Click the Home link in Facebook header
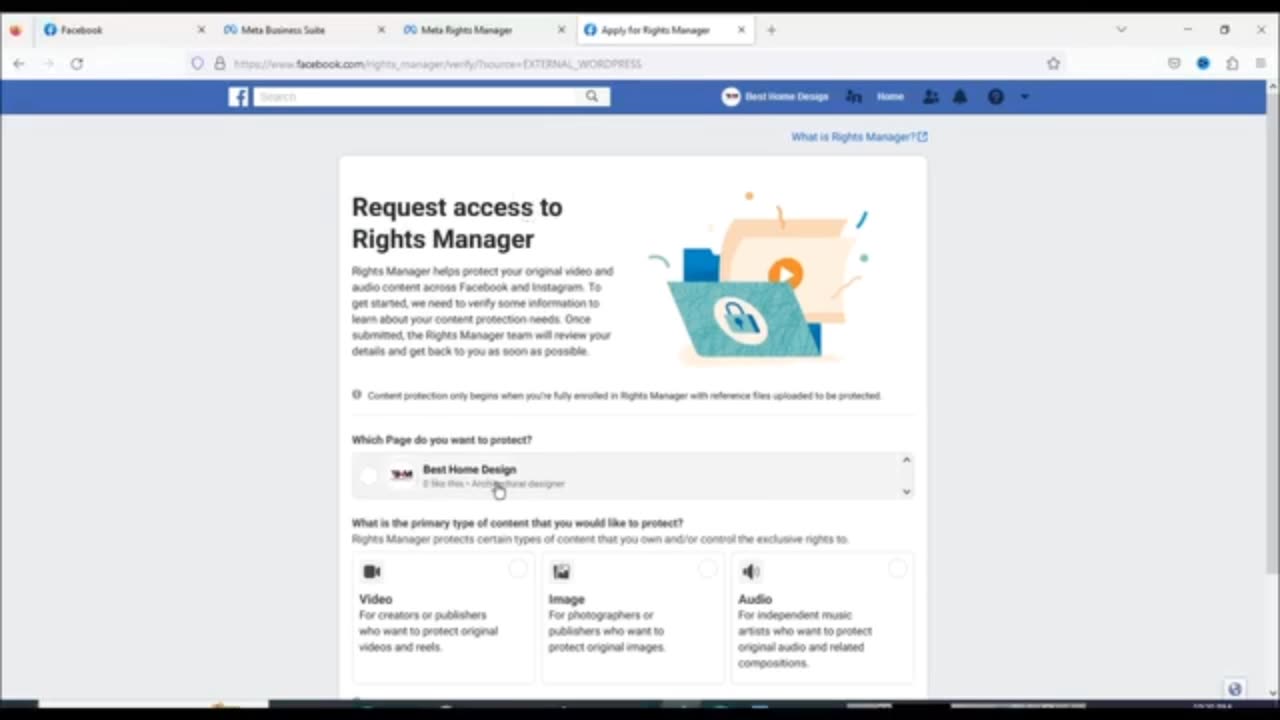Screen dimensions: 1280x720 click(890, 97)
